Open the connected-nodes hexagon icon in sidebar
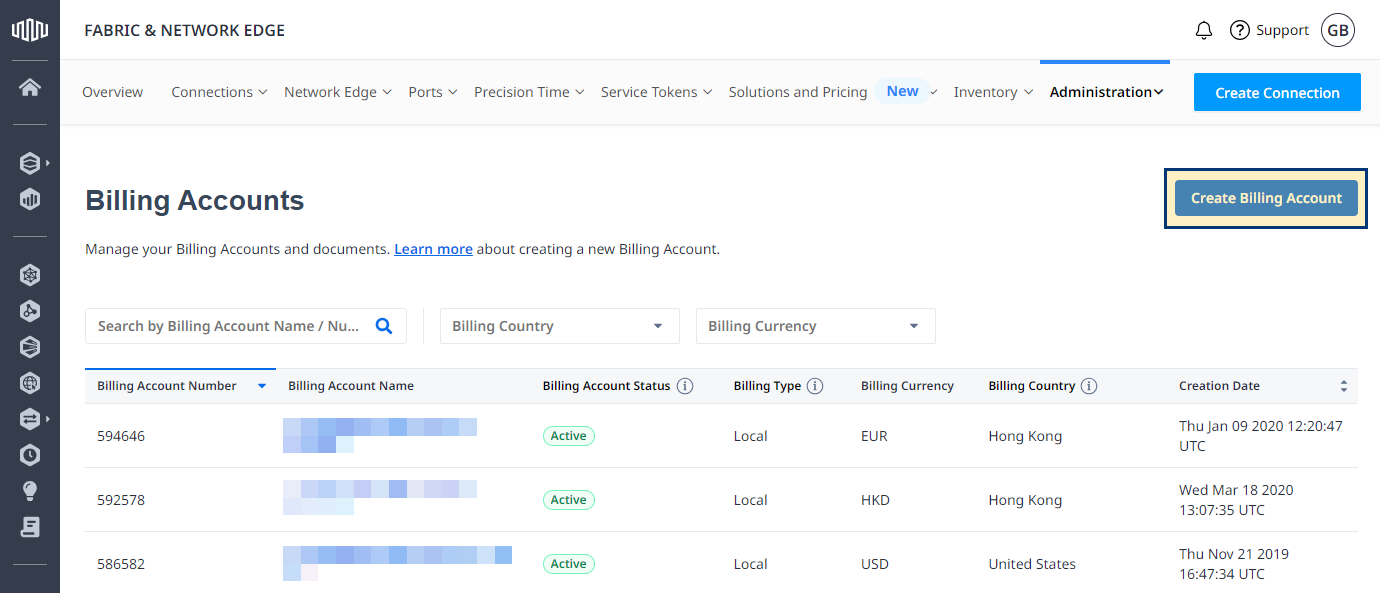Screen dimensions: 1380x593 pos(30,311)
